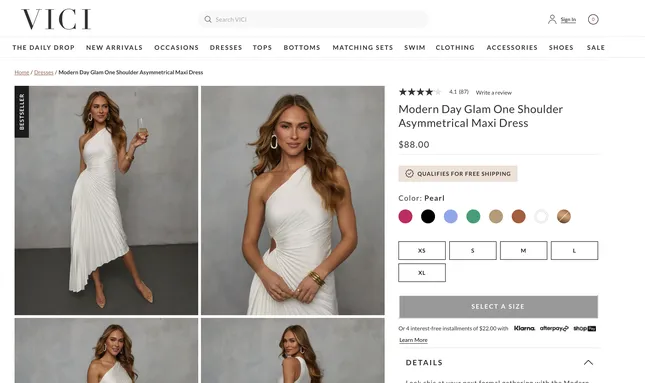Click the Afterpay logo
The image size is (645, 383).
(x=554, y=328)
